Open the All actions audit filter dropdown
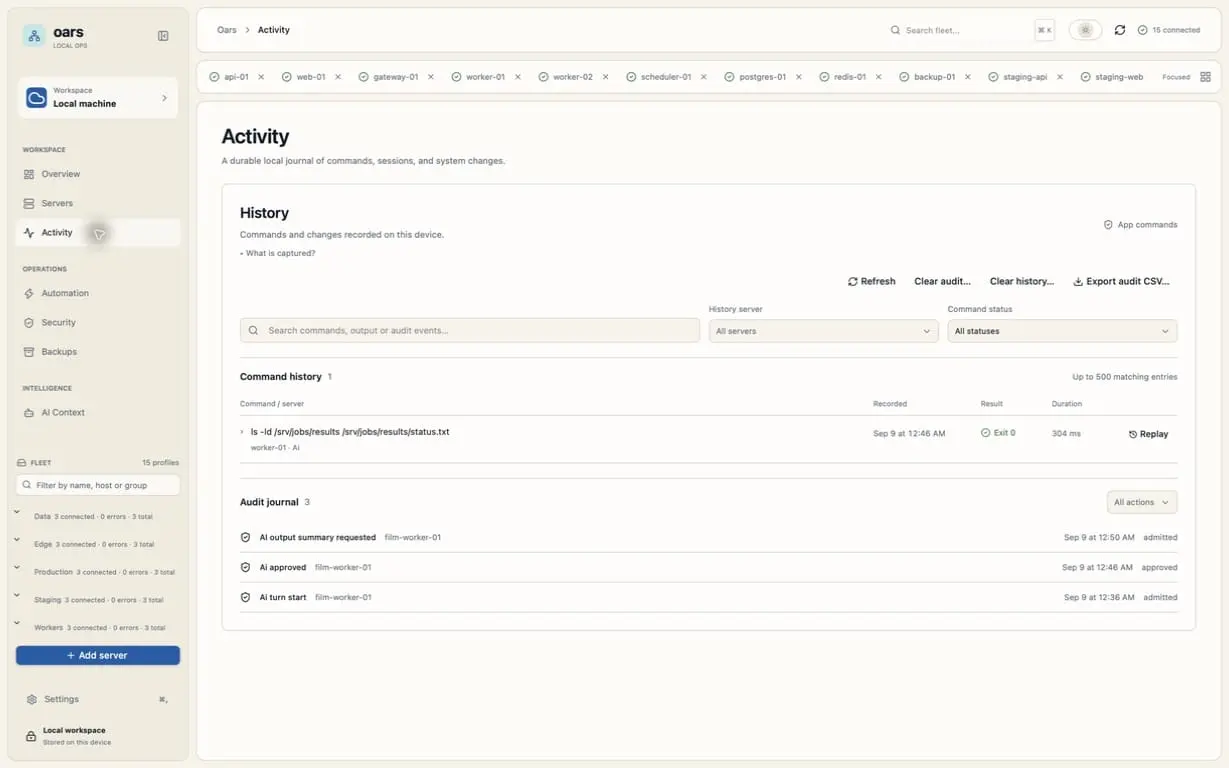 pos(1142,502)
